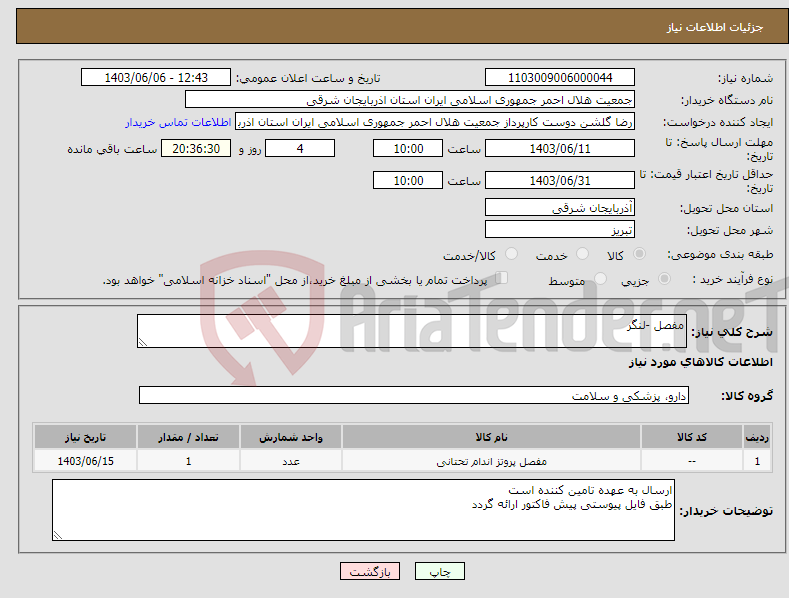This screenshot has height=598, width=789.
Task: Click the need date cell 1403/06/15
Action: 86,461
